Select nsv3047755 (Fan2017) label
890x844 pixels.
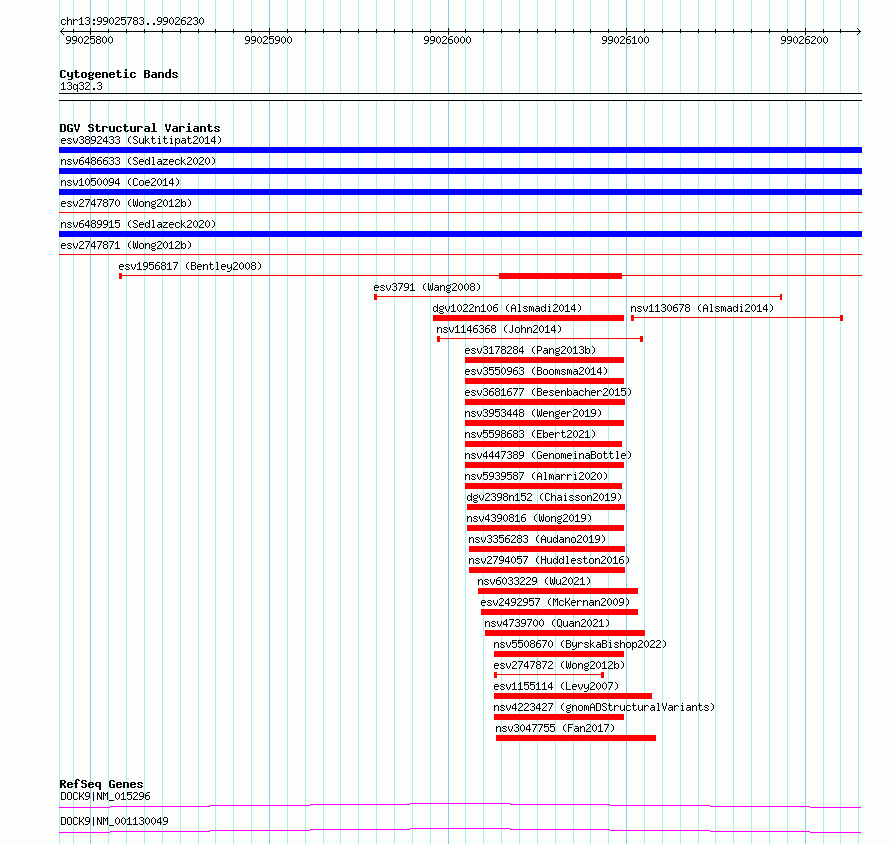point(555,728)
